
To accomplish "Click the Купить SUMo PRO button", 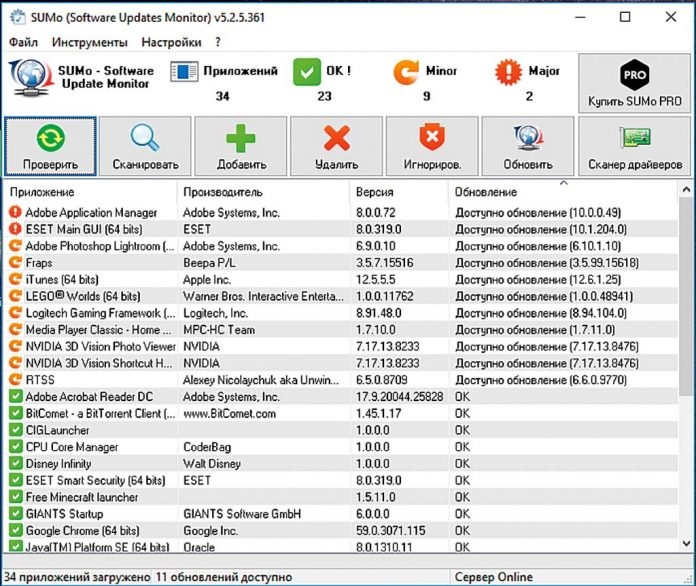I will coord(634,84).
